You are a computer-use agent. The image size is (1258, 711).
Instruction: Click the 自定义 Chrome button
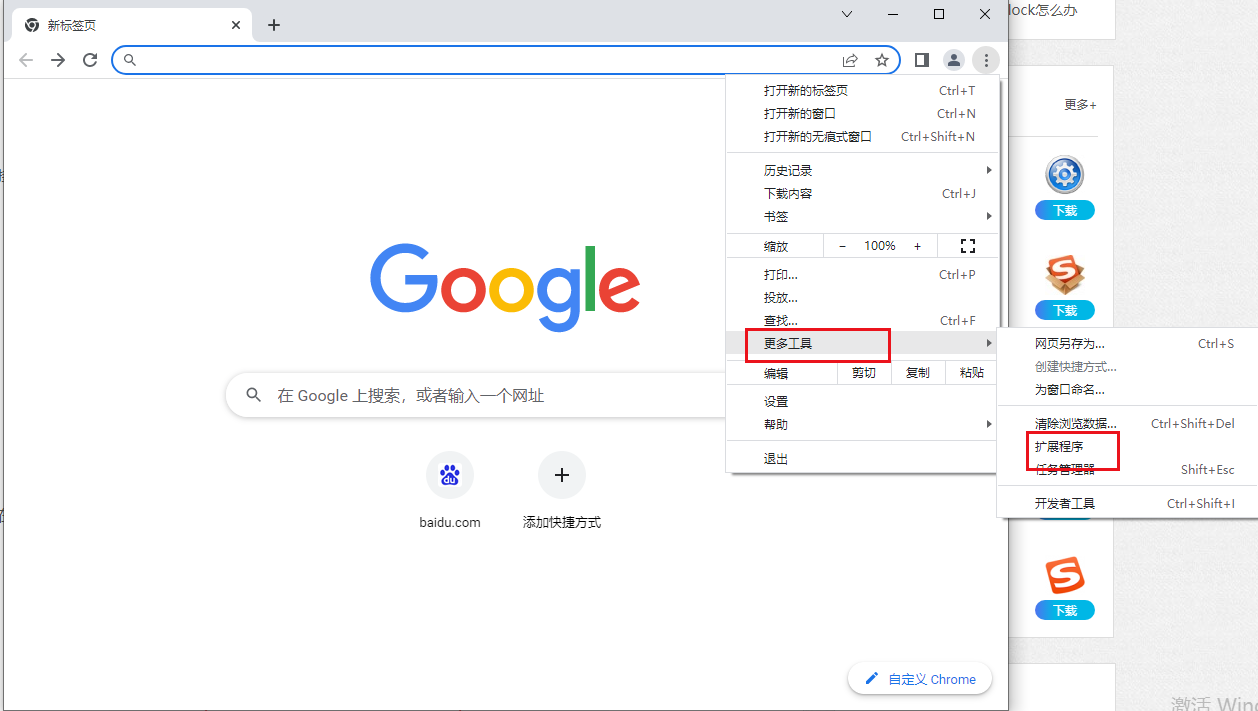(920, 679)
